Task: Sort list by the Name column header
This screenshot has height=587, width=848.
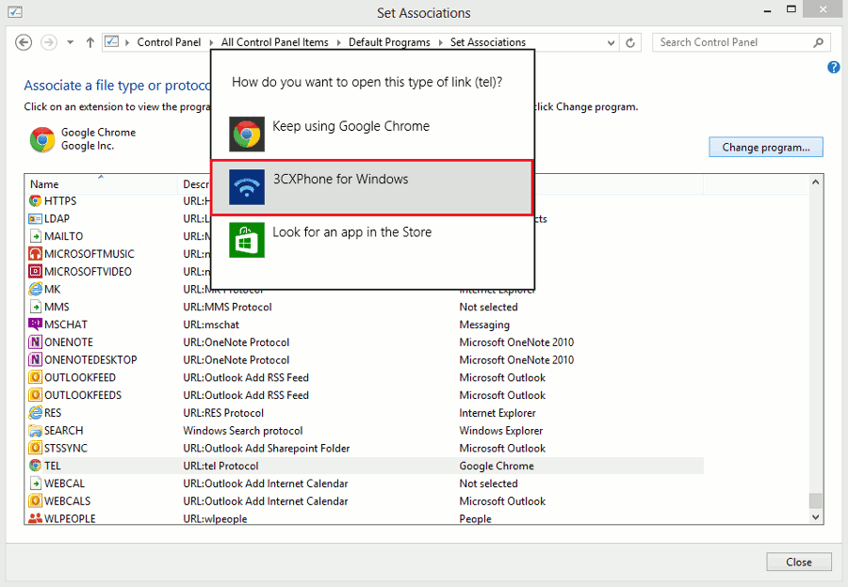Action: coord(101,184)
